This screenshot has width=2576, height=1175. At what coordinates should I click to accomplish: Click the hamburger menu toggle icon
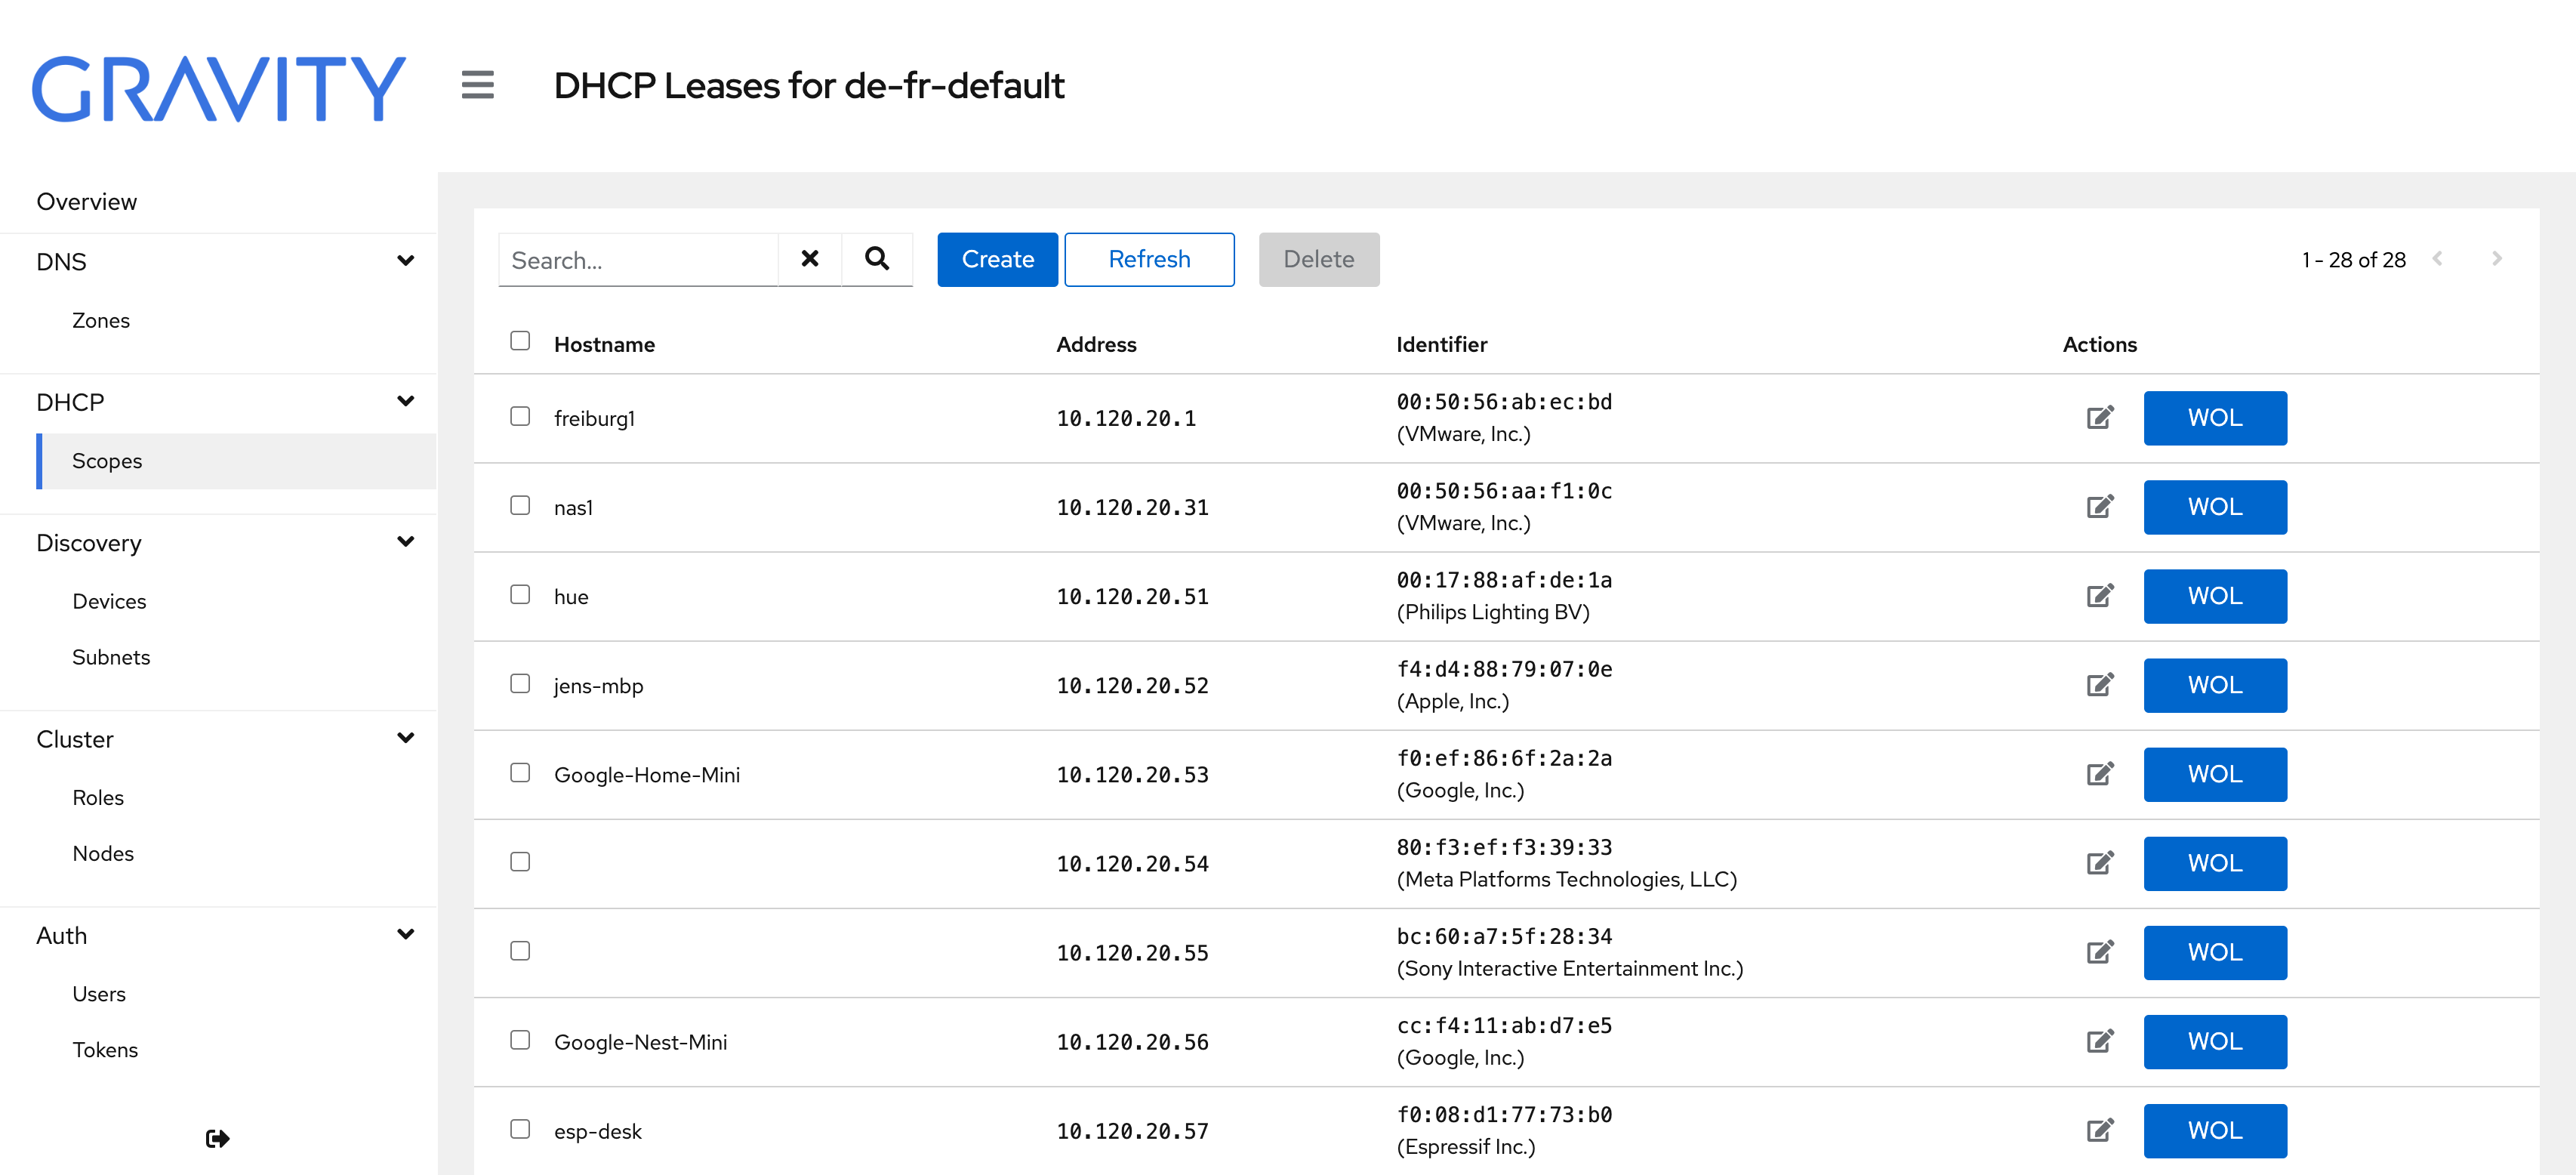click(477, 85)
